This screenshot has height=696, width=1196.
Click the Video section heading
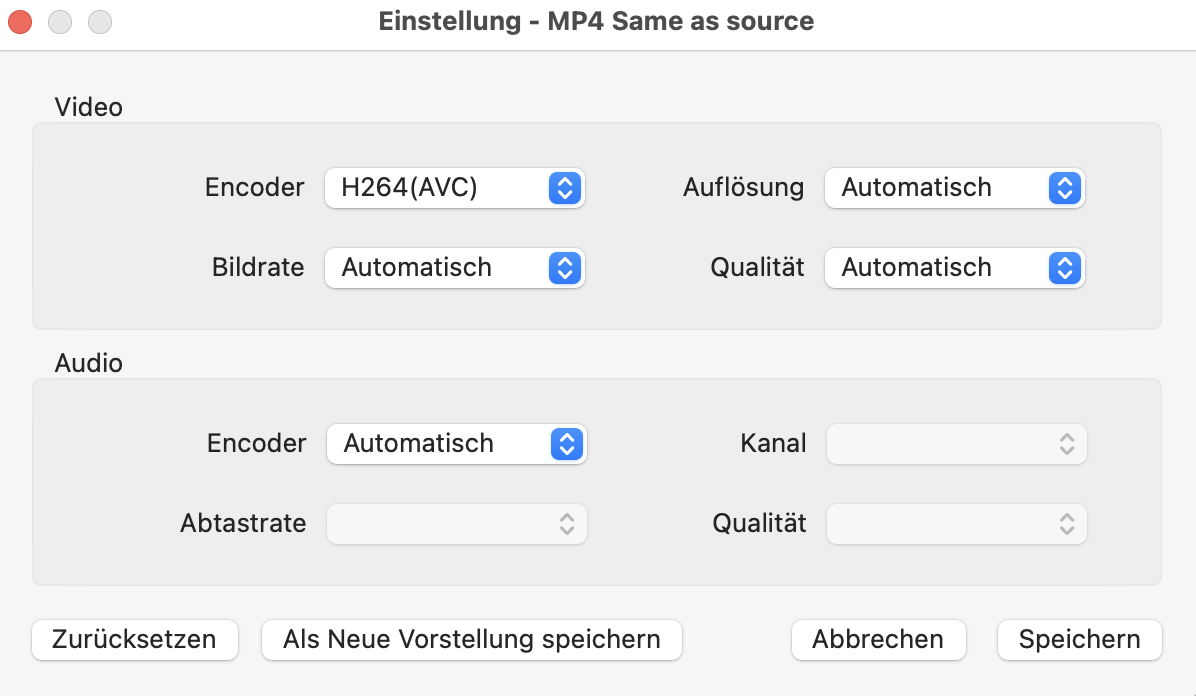click(89, 107)
